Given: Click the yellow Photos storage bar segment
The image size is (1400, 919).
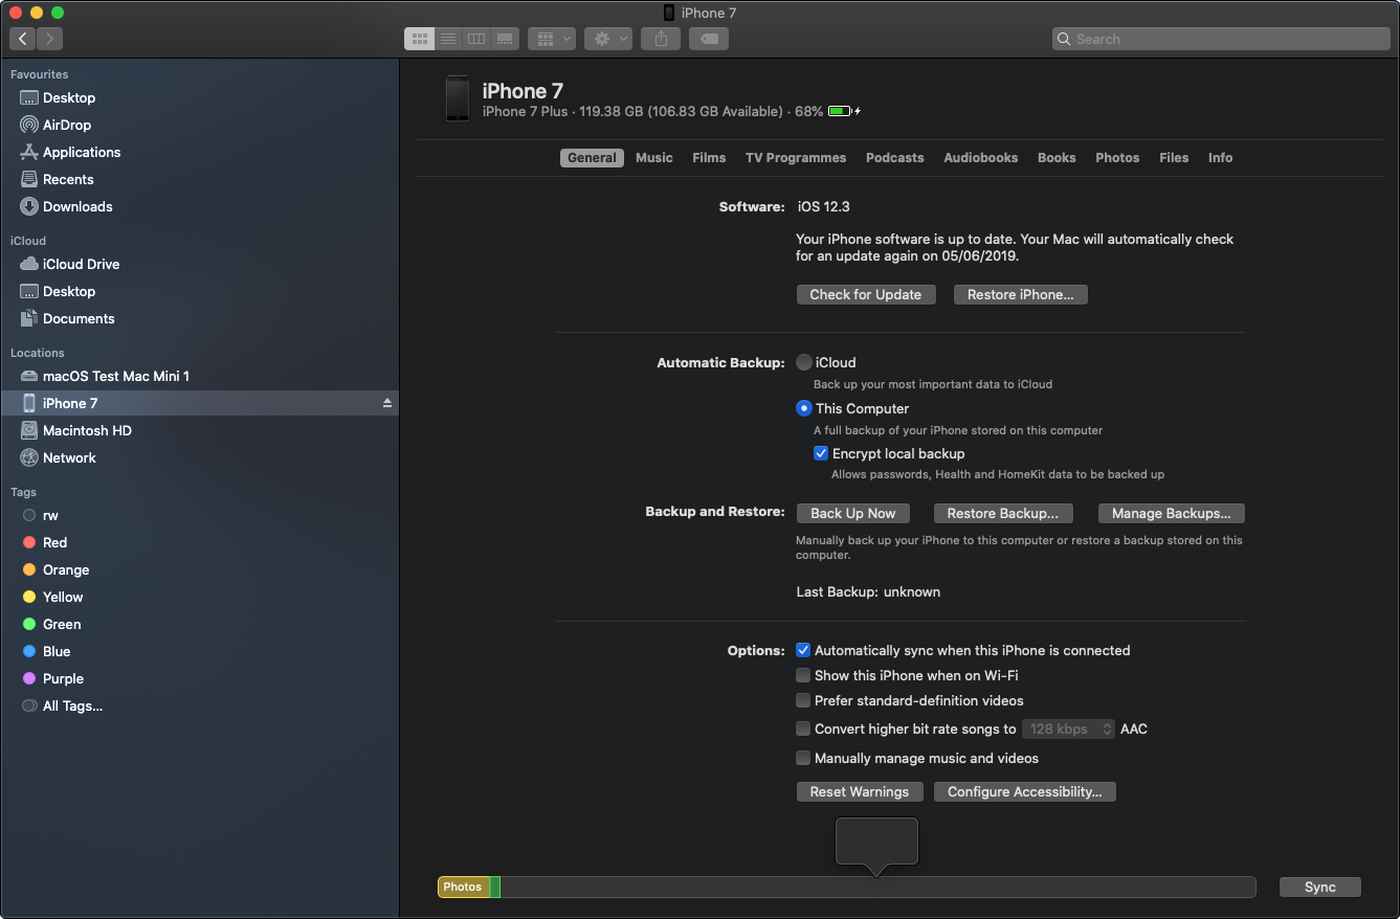Looking at the screenshot, I should click(x=463, y=887).
